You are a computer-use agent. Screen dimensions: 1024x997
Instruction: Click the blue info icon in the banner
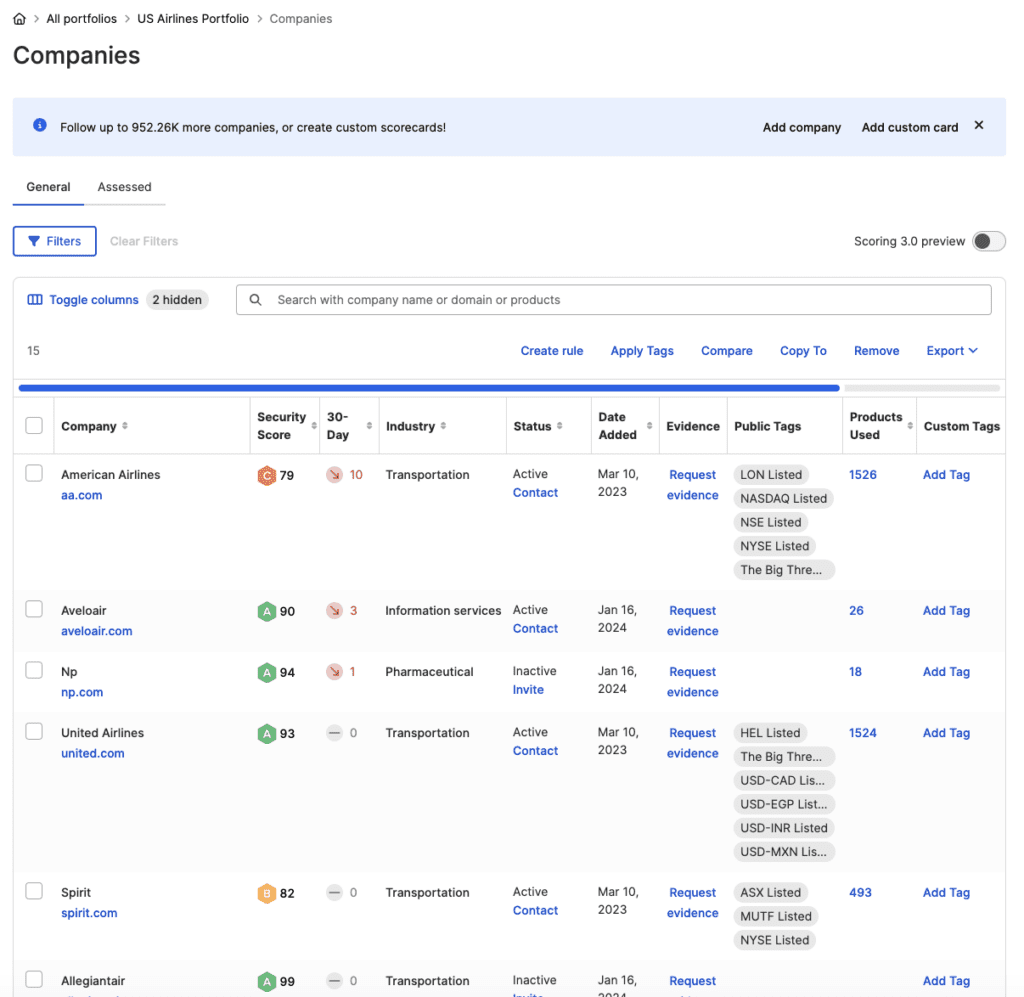coord(40,125)
